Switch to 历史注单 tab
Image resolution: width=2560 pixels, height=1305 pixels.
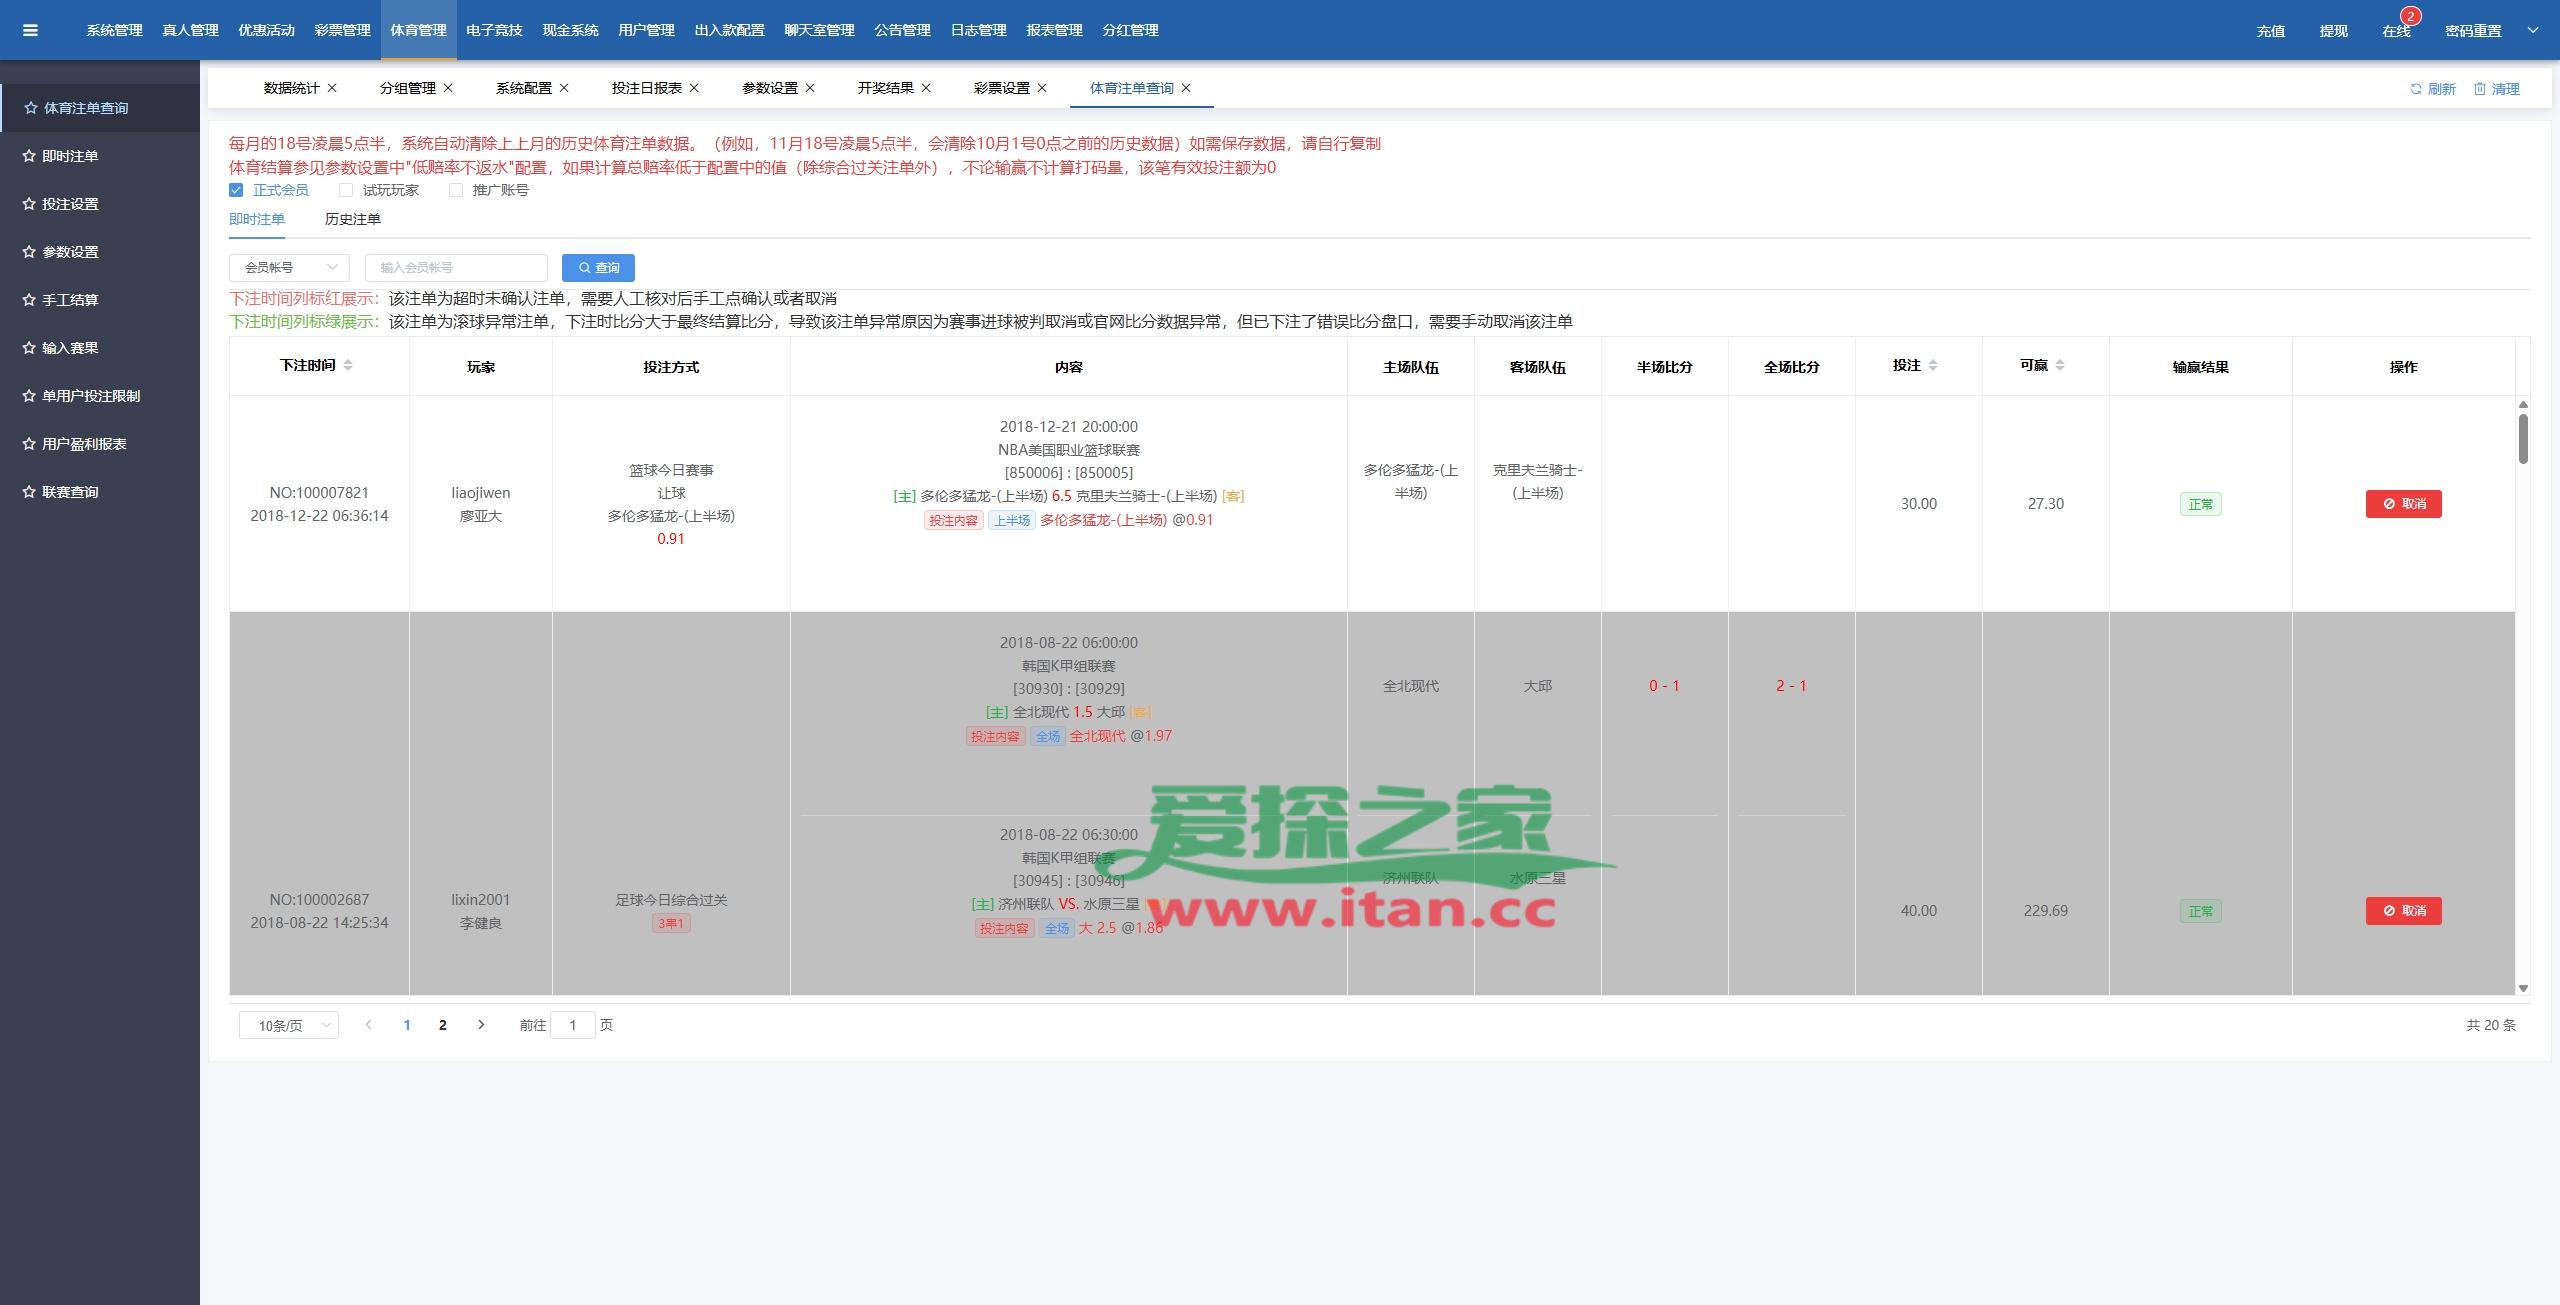pyautogui.click(x=352, y=219)
